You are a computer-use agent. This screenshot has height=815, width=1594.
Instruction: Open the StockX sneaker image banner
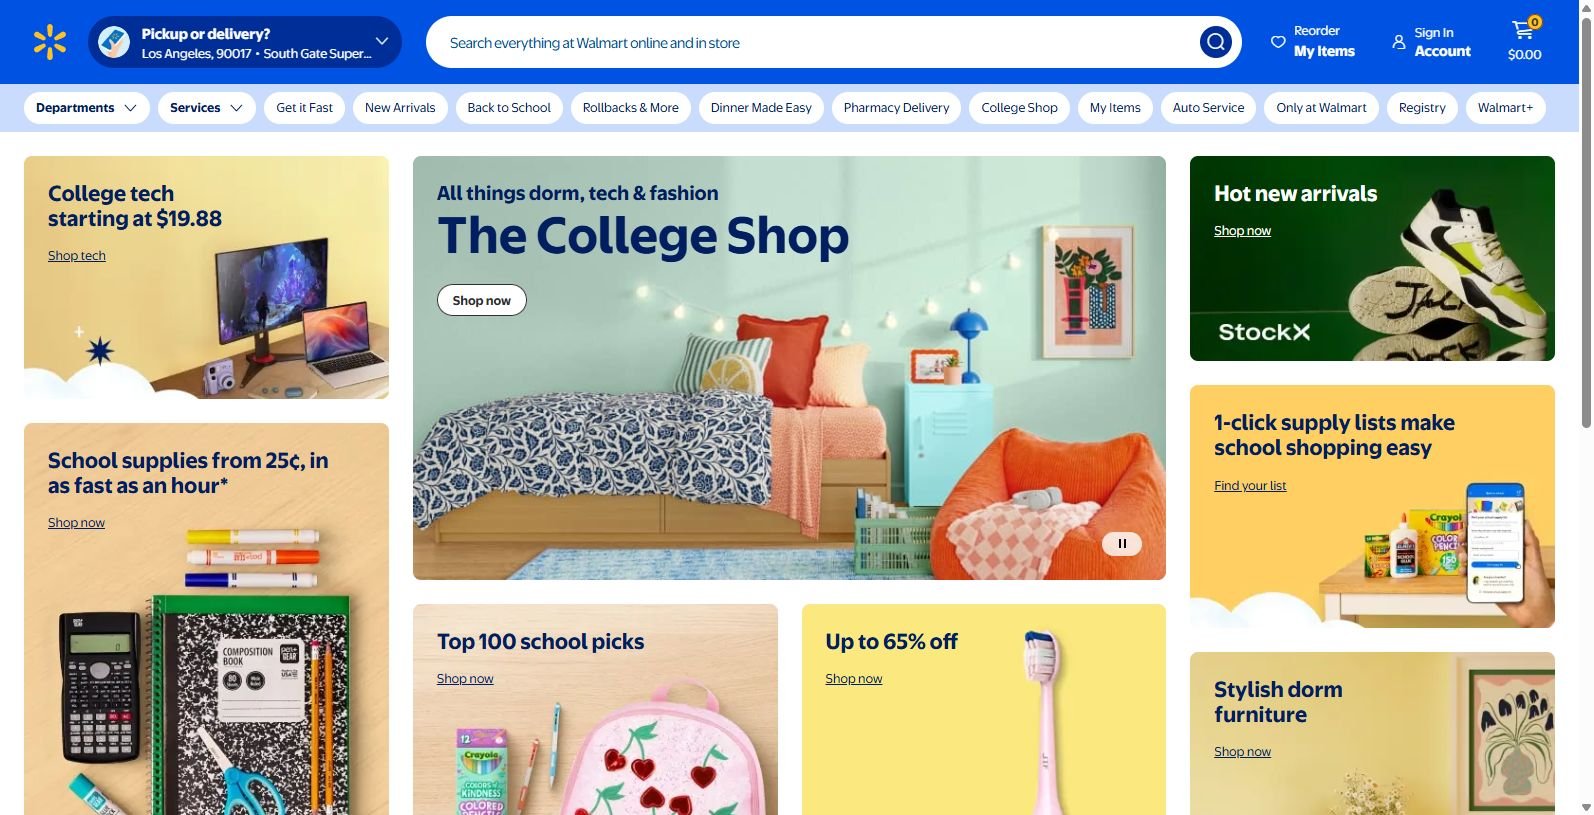click(x=1372, y=258)
